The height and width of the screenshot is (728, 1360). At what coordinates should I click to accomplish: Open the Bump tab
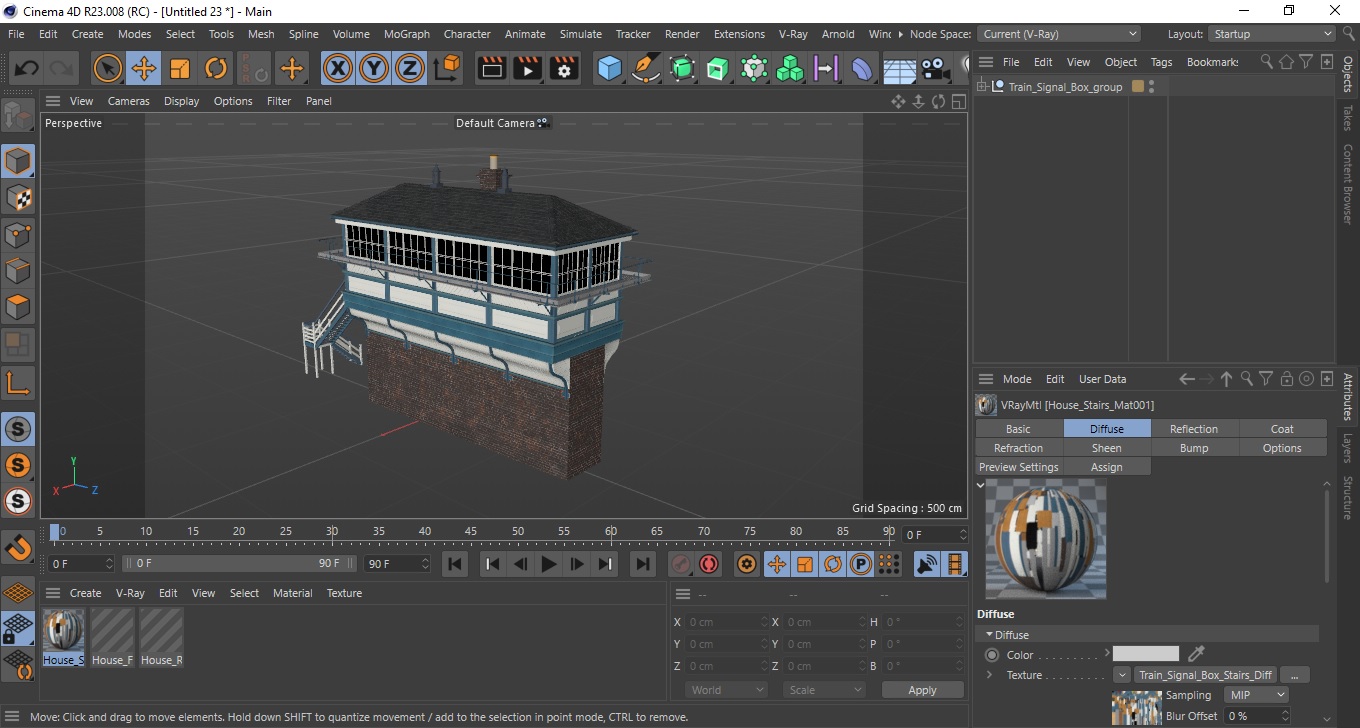[1194, 448]
